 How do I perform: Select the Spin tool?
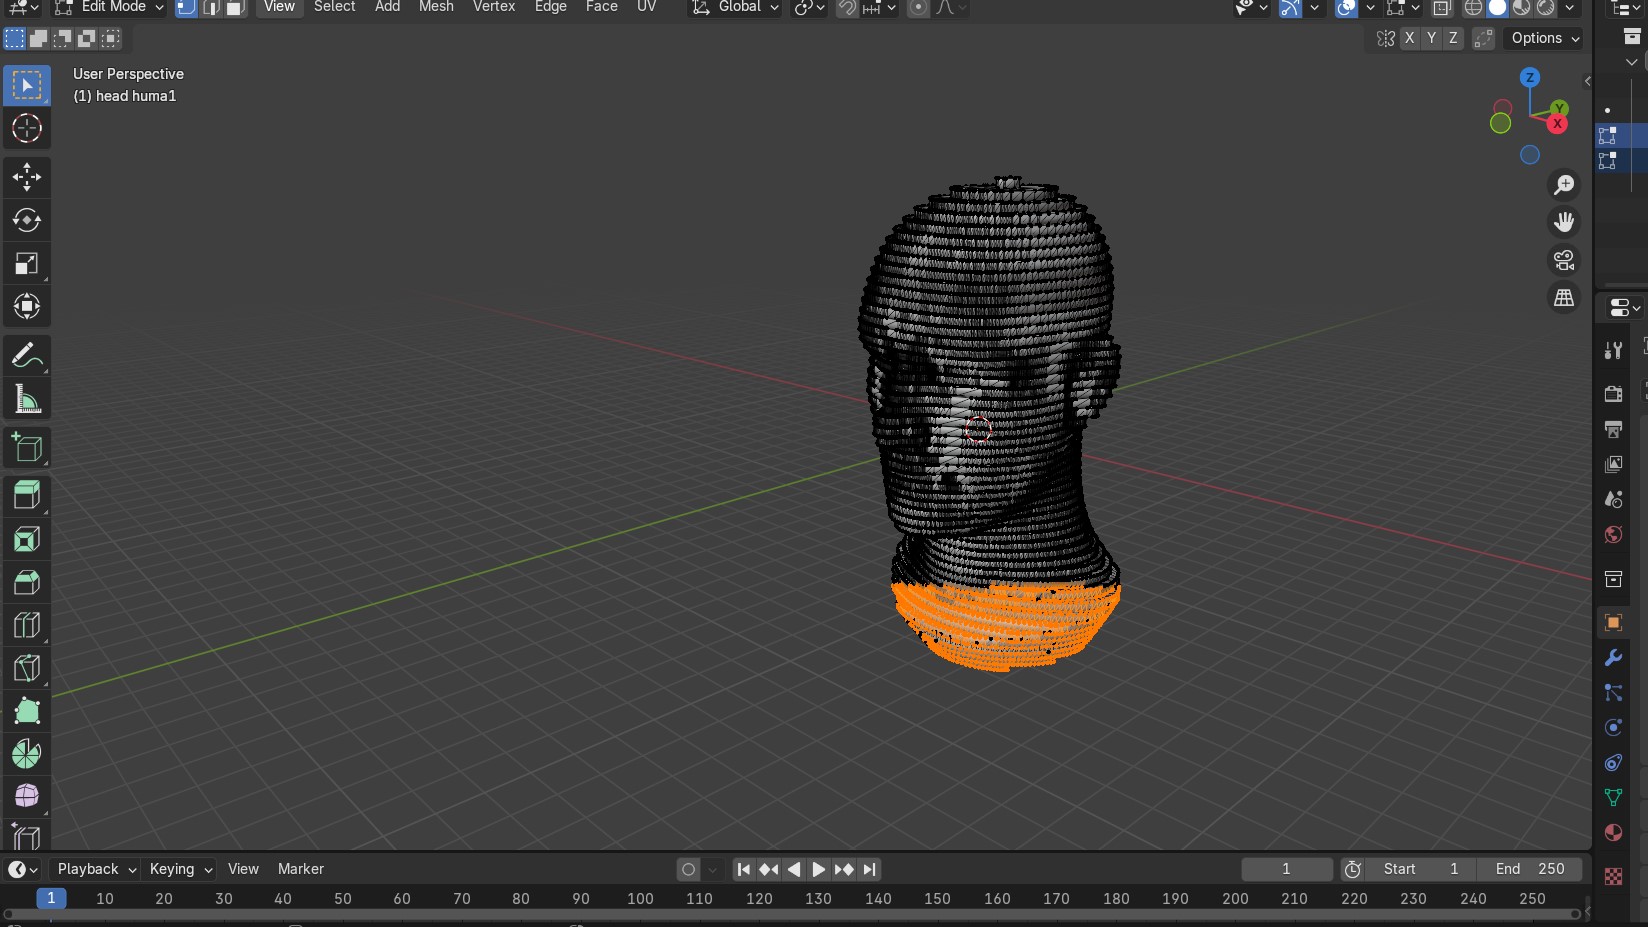tap(27, 754)
